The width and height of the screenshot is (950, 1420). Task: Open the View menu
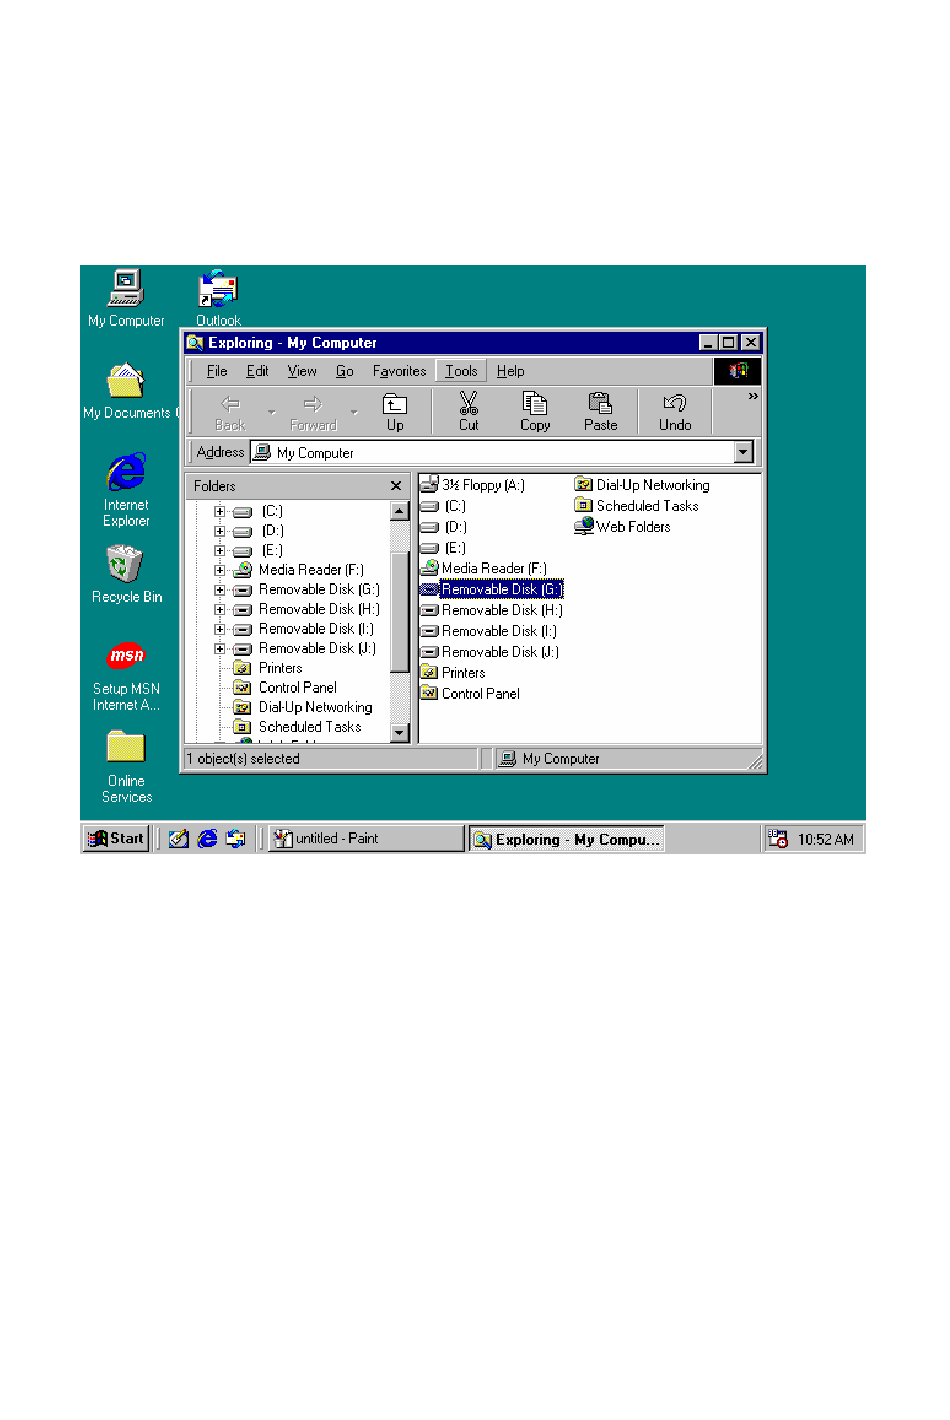click(x=302, y=371)
